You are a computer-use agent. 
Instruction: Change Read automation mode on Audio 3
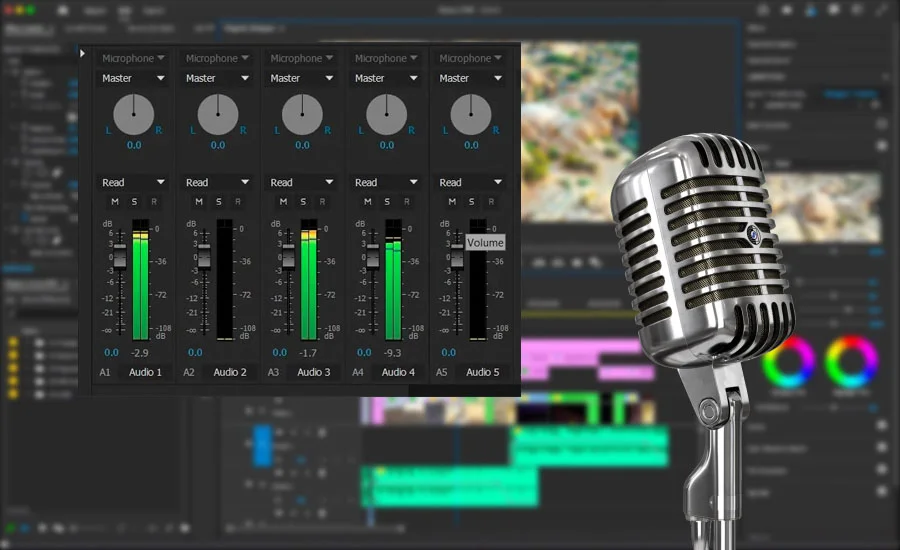coord(301,182)
